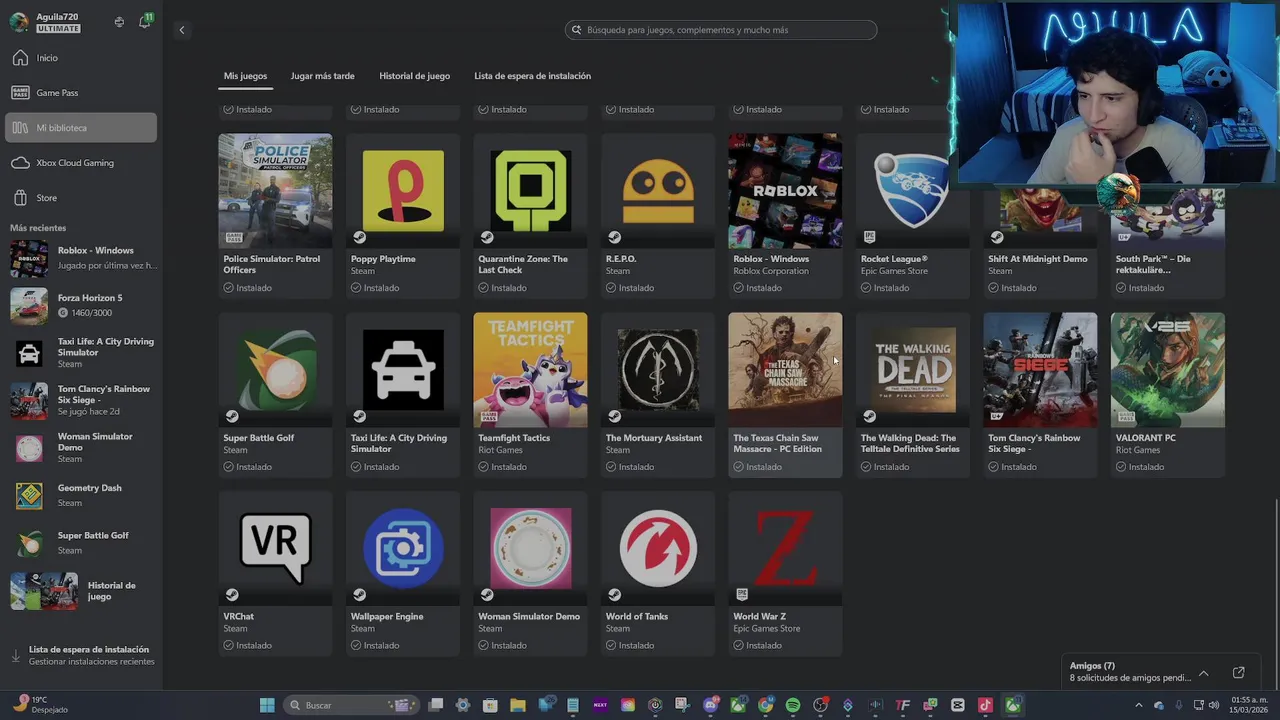Viewport: 1280px width, 720px height.
Task: Select Mi biblioteca in the sidebar
Action: click(x=81, y=128)
